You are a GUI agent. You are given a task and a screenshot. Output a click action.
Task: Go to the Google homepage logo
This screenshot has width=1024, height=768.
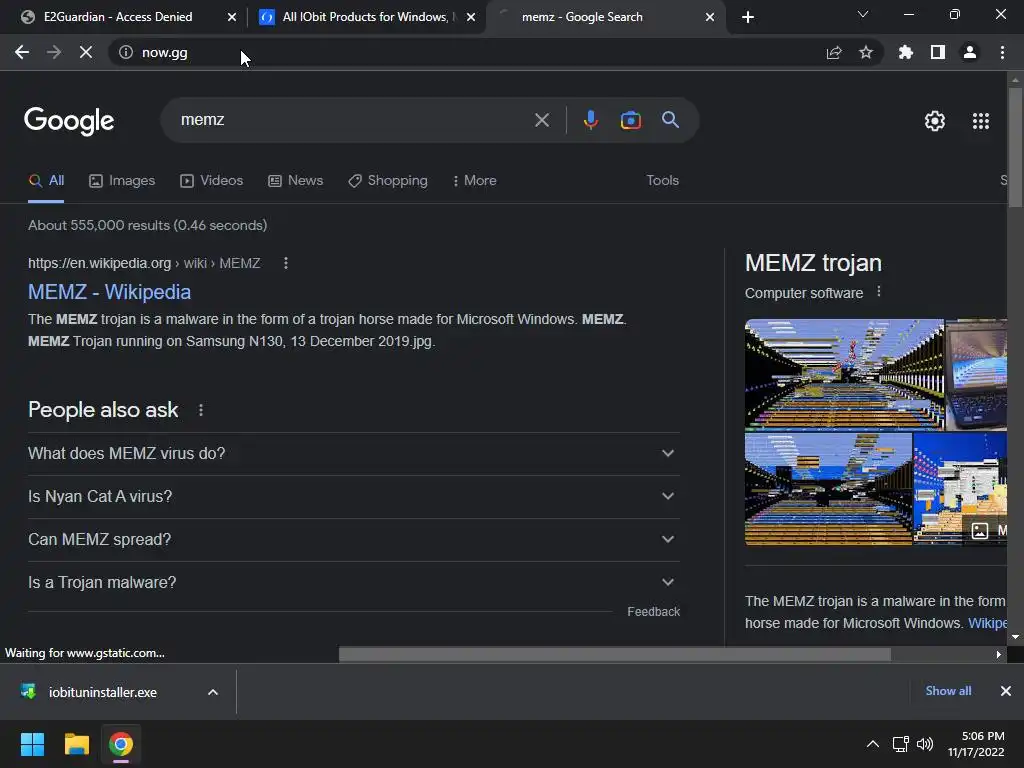(69, 121)
